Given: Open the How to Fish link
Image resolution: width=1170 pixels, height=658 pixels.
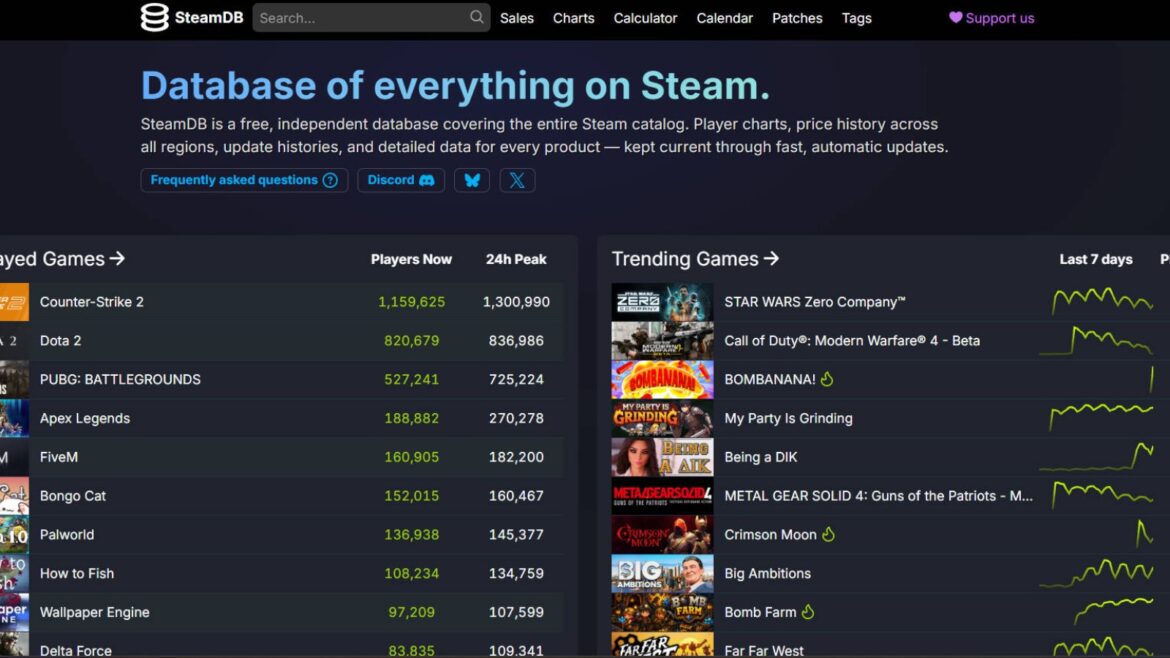Looking at the screenshot, I should click(77, 573).
